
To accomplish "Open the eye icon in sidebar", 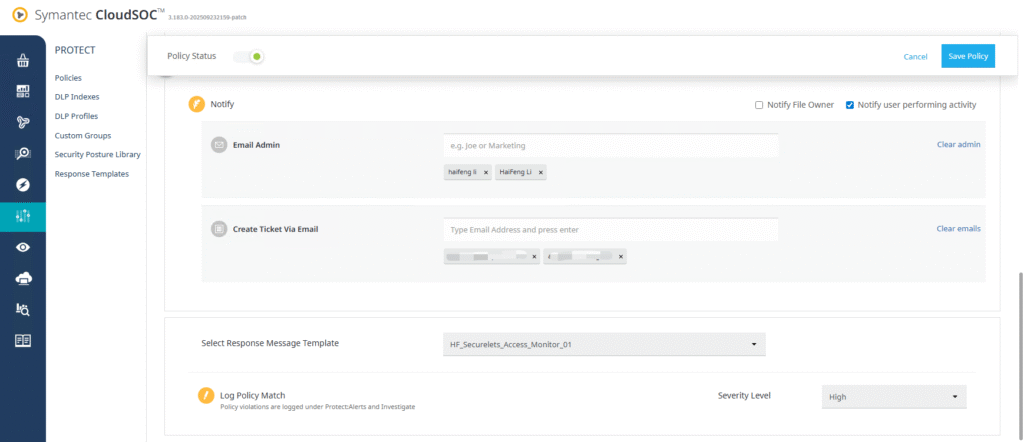I will [22, 247].
